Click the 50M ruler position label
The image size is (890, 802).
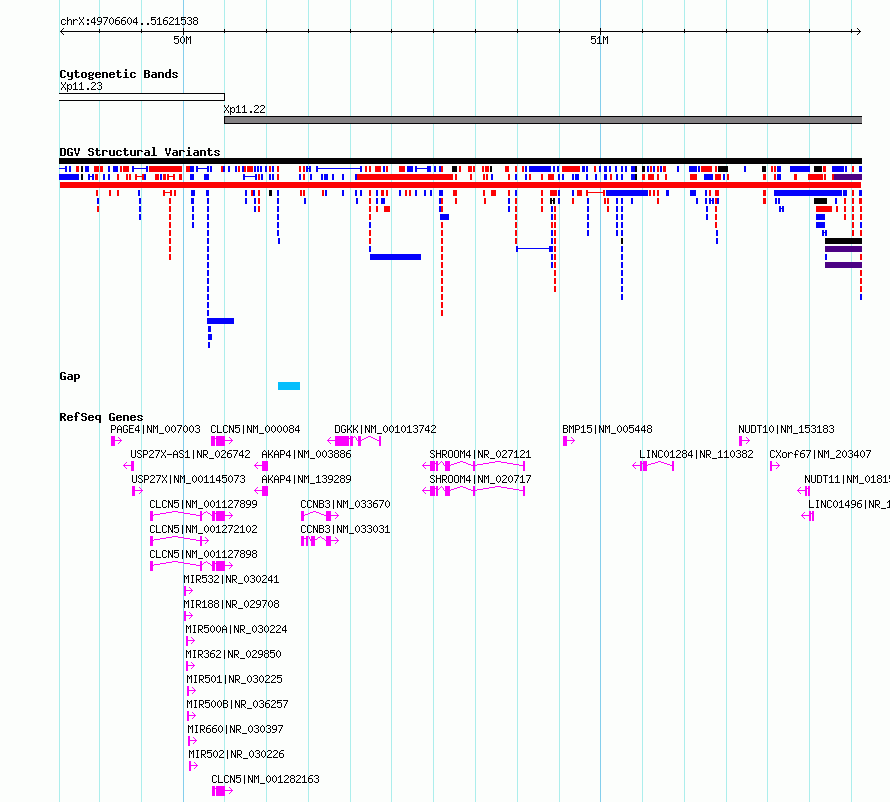click(x=182, y=40)
